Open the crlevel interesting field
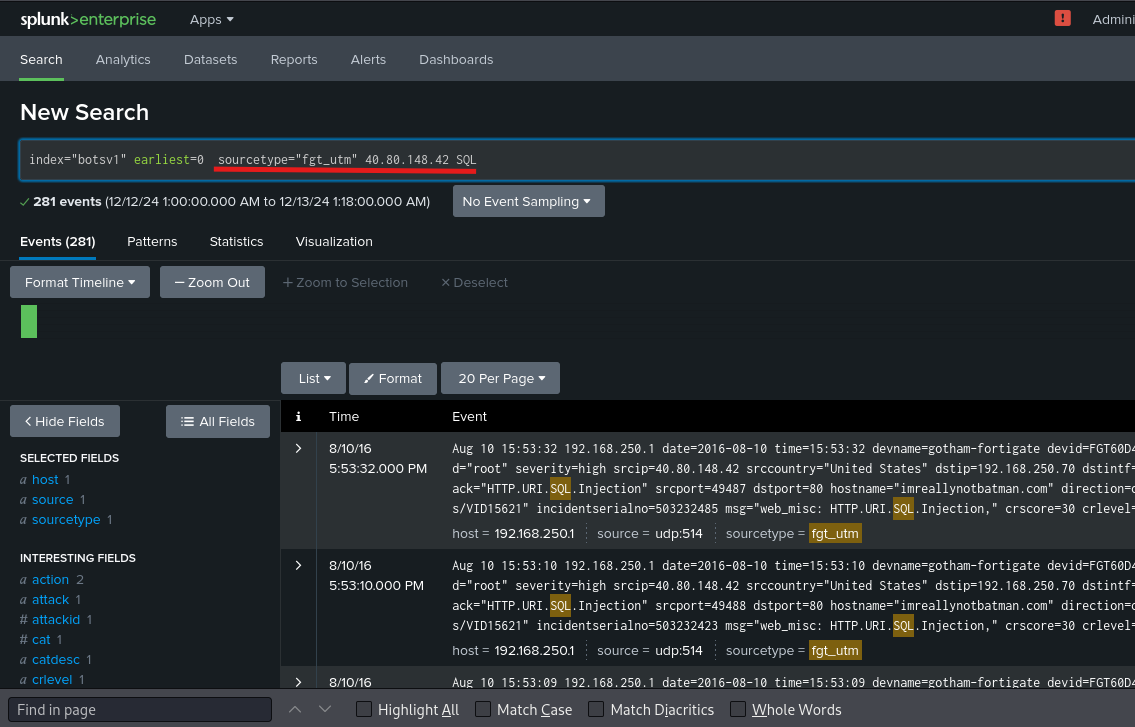The width and height of the screenshot is (1135, 727). pyautogui.click(x=52, y=679)
